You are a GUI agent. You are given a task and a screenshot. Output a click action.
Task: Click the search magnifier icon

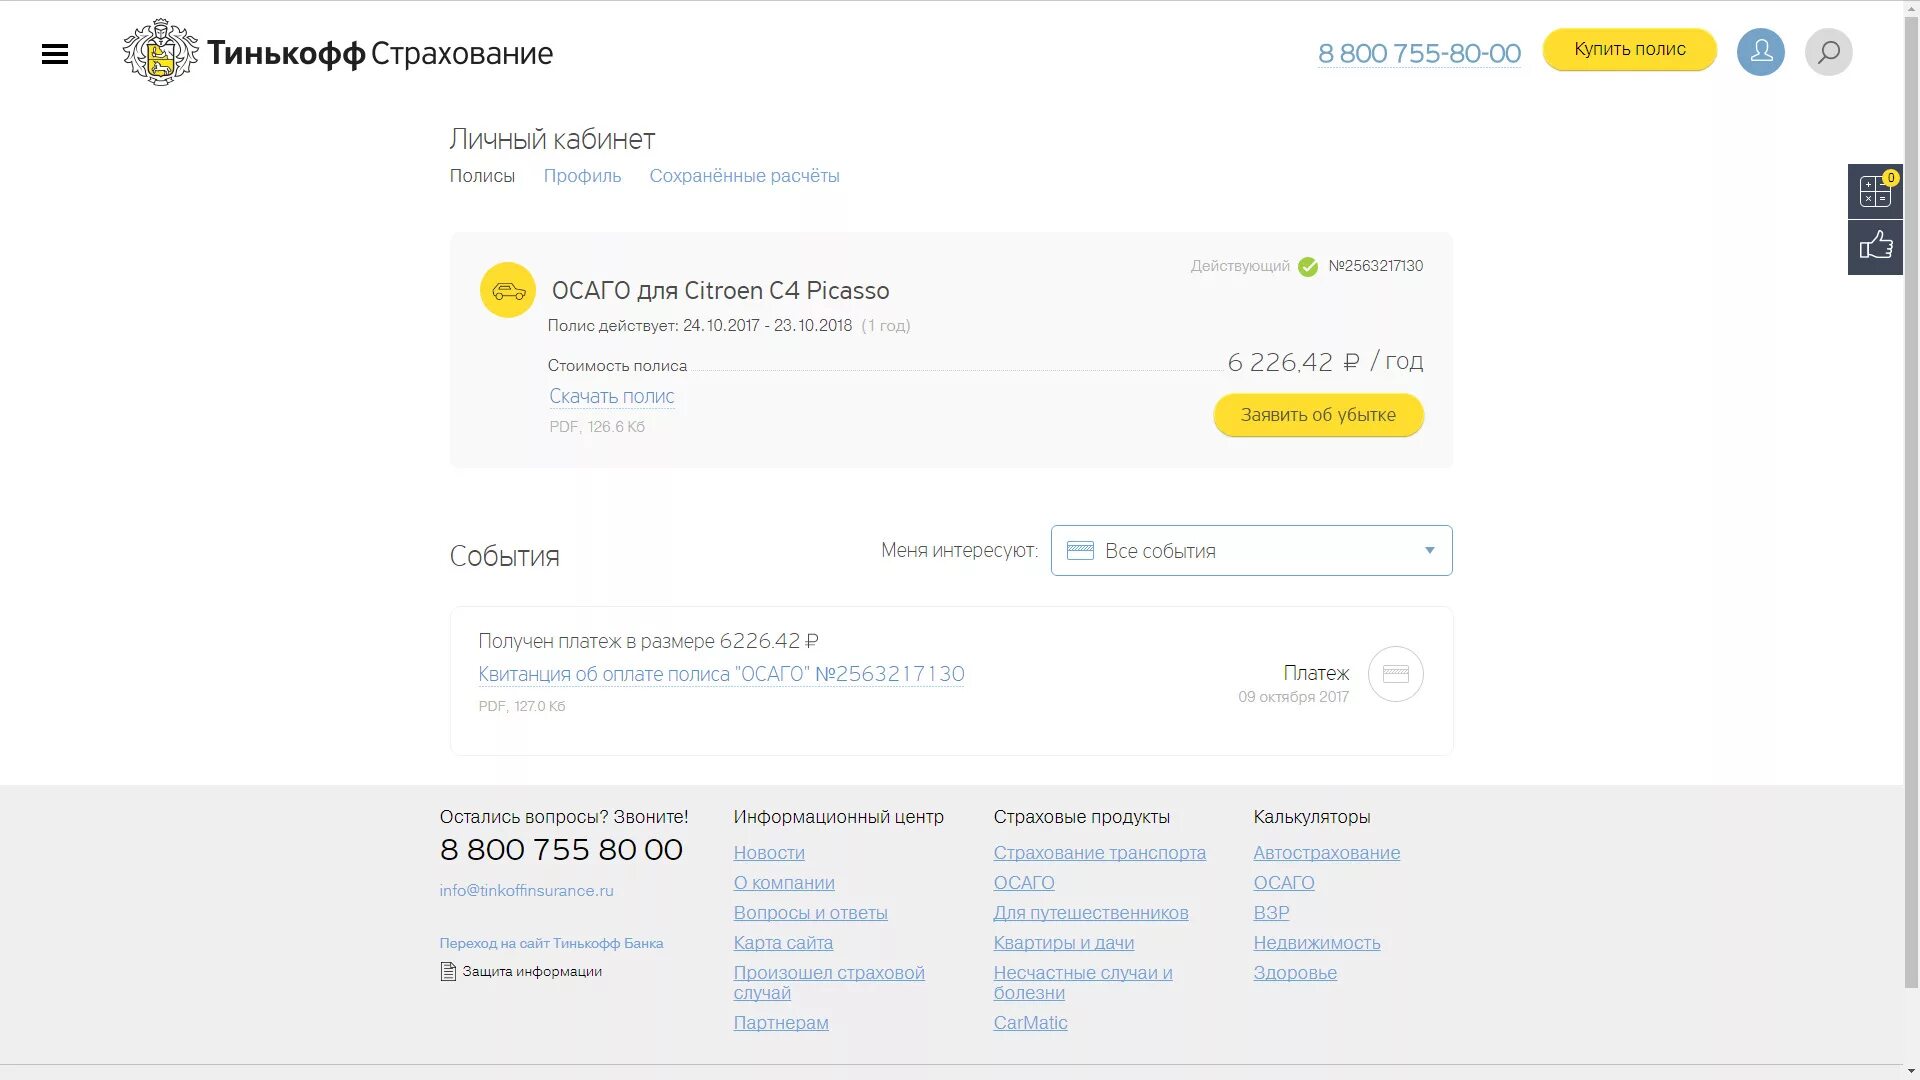coord(1828,52)
